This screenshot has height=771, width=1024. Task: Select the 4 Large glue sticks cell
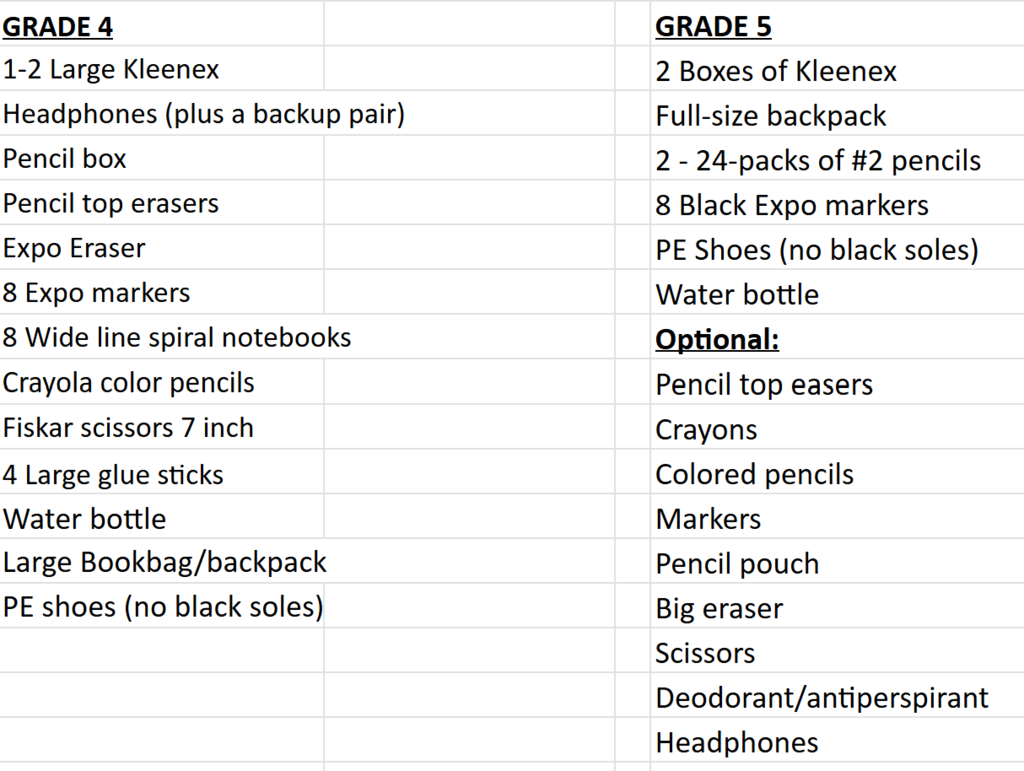[161, 472]
